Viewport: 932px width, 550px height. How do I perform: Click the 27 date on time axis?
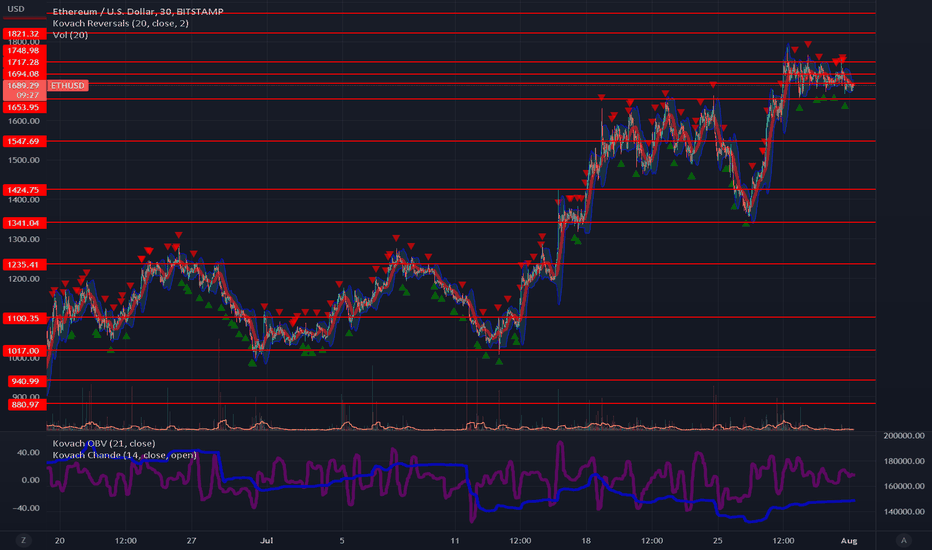[x=191, y=540]
